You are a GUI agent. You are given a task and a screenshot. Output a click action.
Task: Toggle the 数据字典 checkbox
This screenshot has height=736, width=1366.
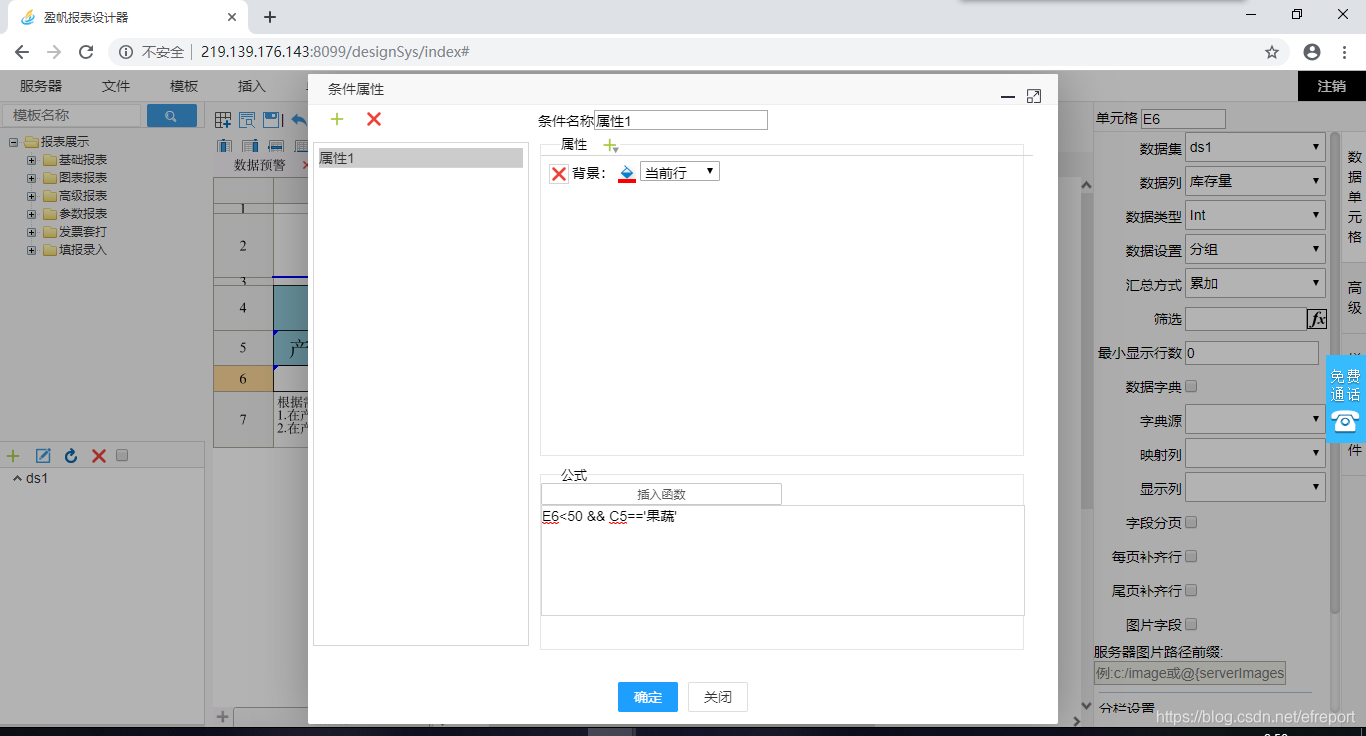[x=1191, y=386]
